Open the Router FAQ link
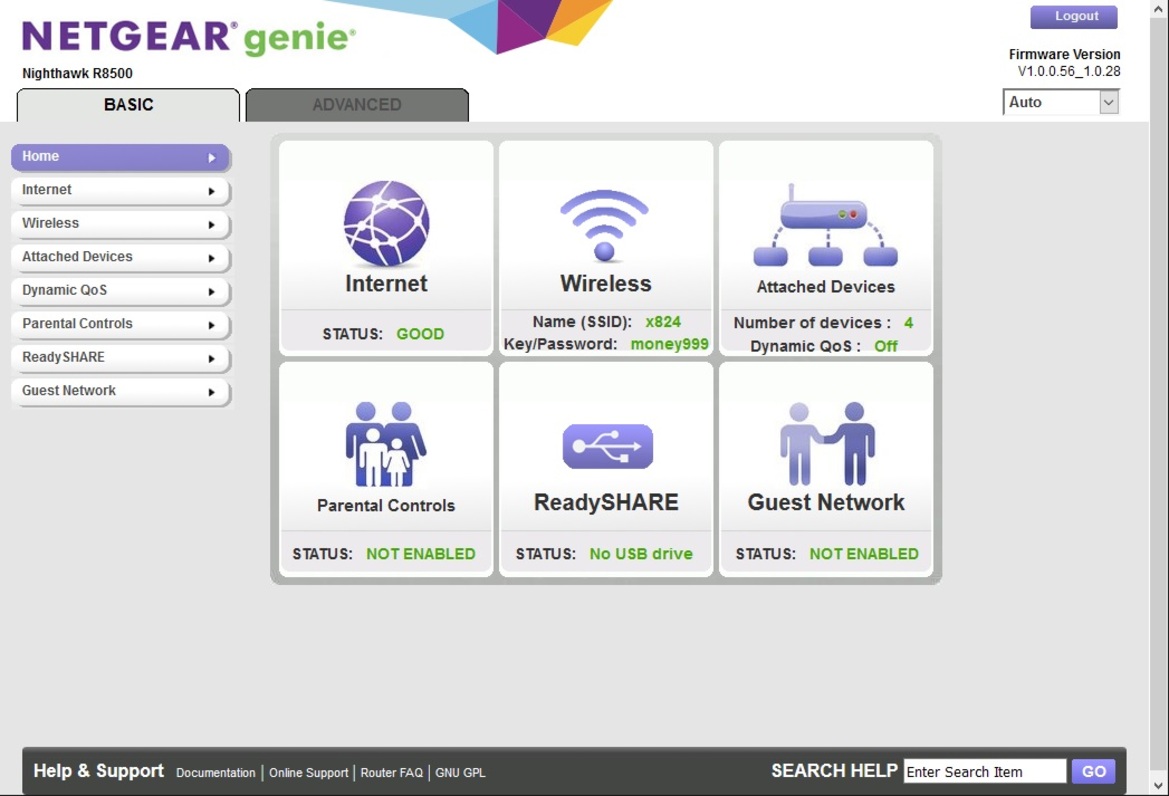 pos(391,773)
